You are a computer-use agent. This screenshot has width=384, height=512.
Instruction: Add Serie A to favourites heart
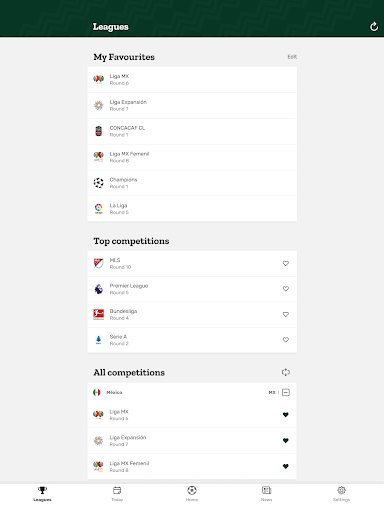point(286,340)
